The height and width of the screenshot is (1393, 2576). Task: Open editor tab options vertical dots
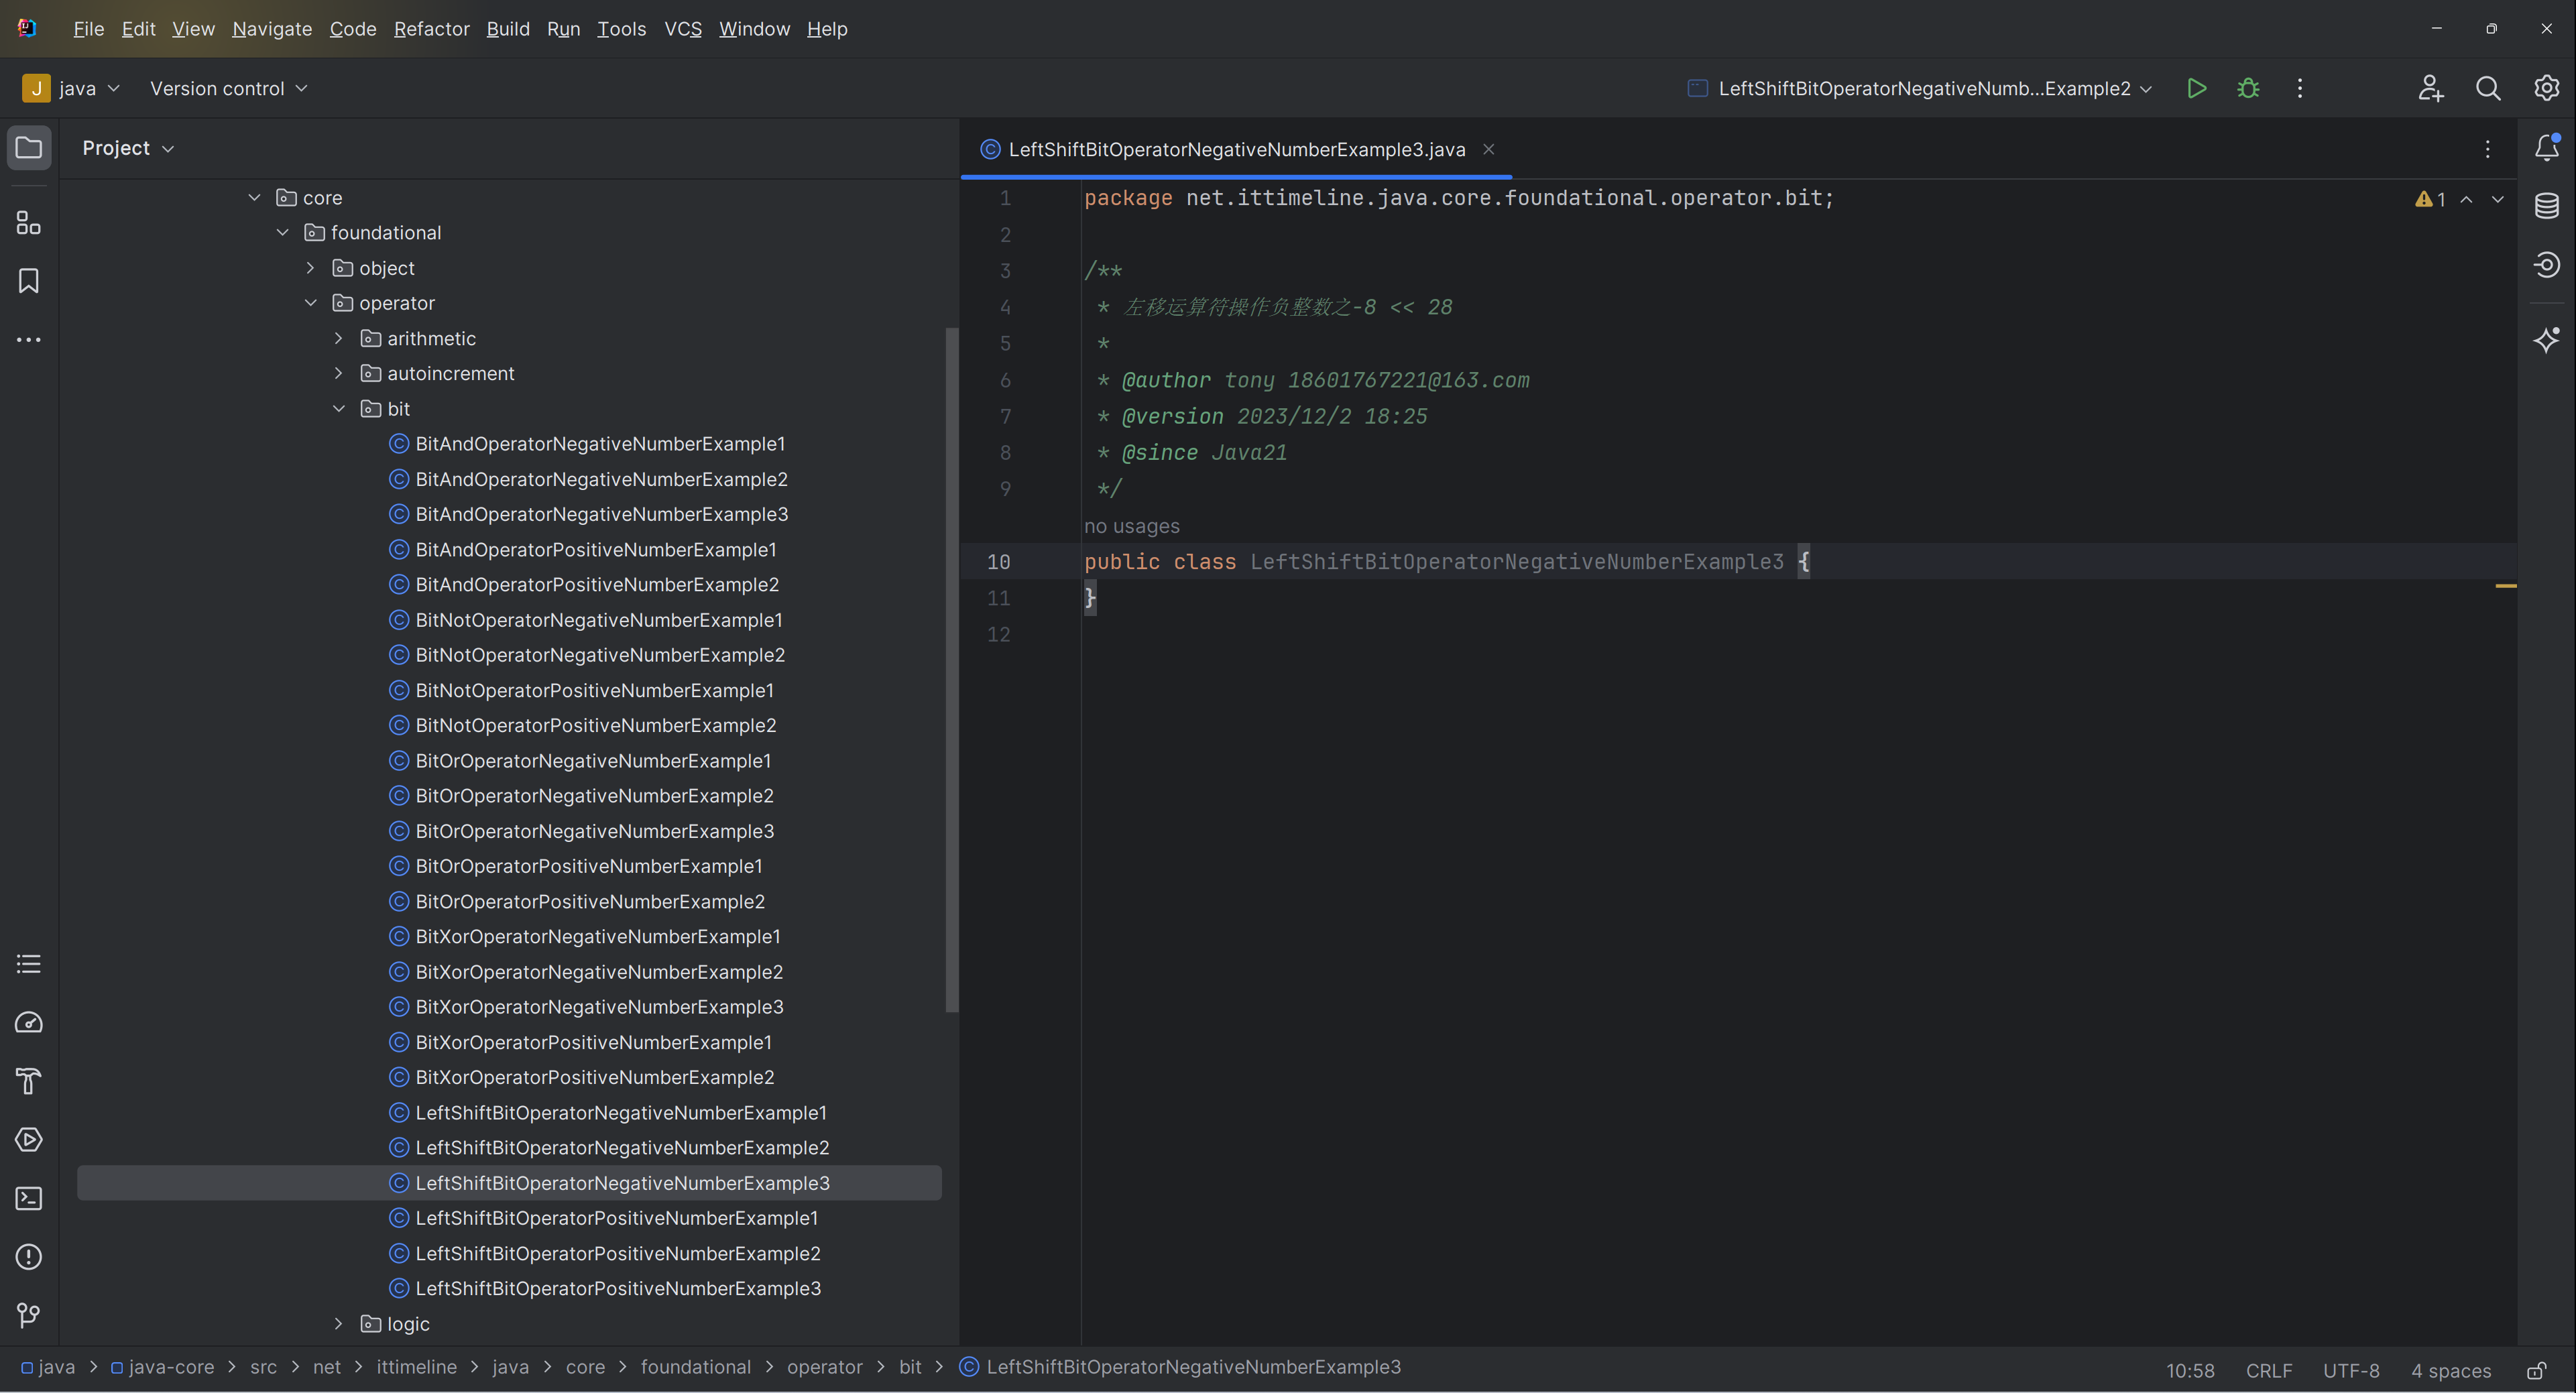tap(2488, 149)
